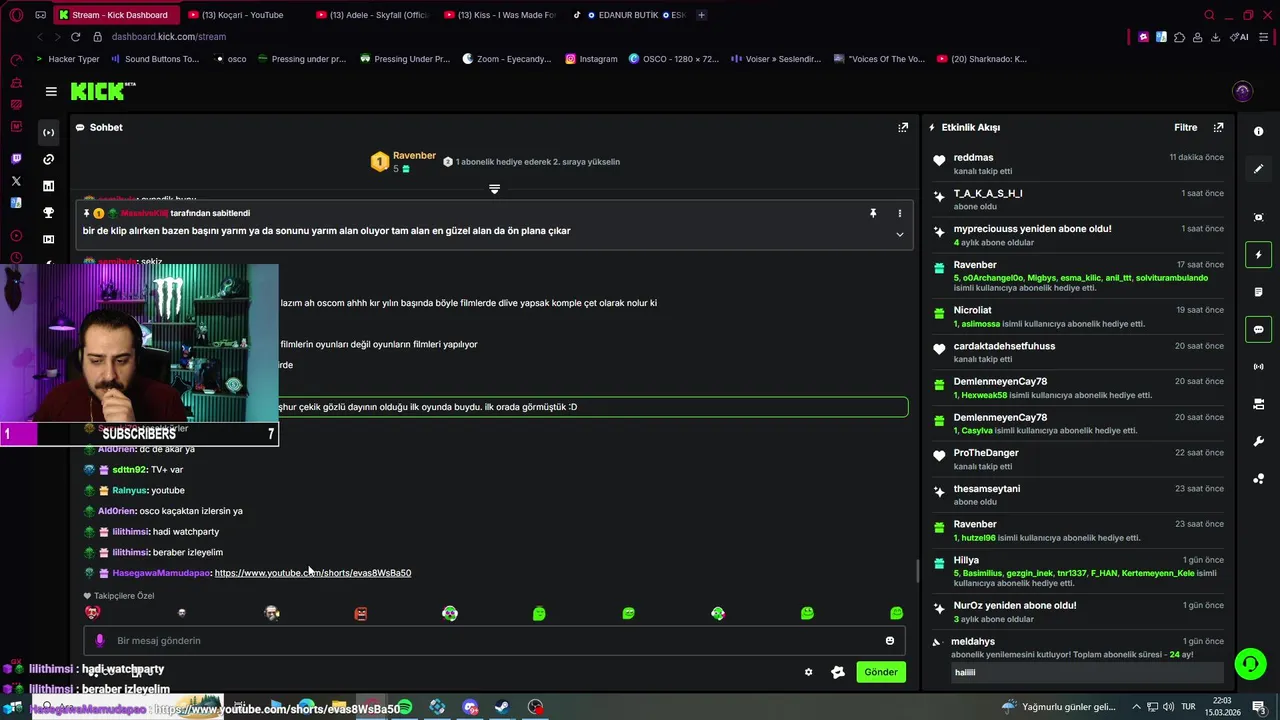Image resolution: width=1280 pixels, height=720 pixels.
Task: Expand the pinned message chevron
Action: [x=899, y=234]
